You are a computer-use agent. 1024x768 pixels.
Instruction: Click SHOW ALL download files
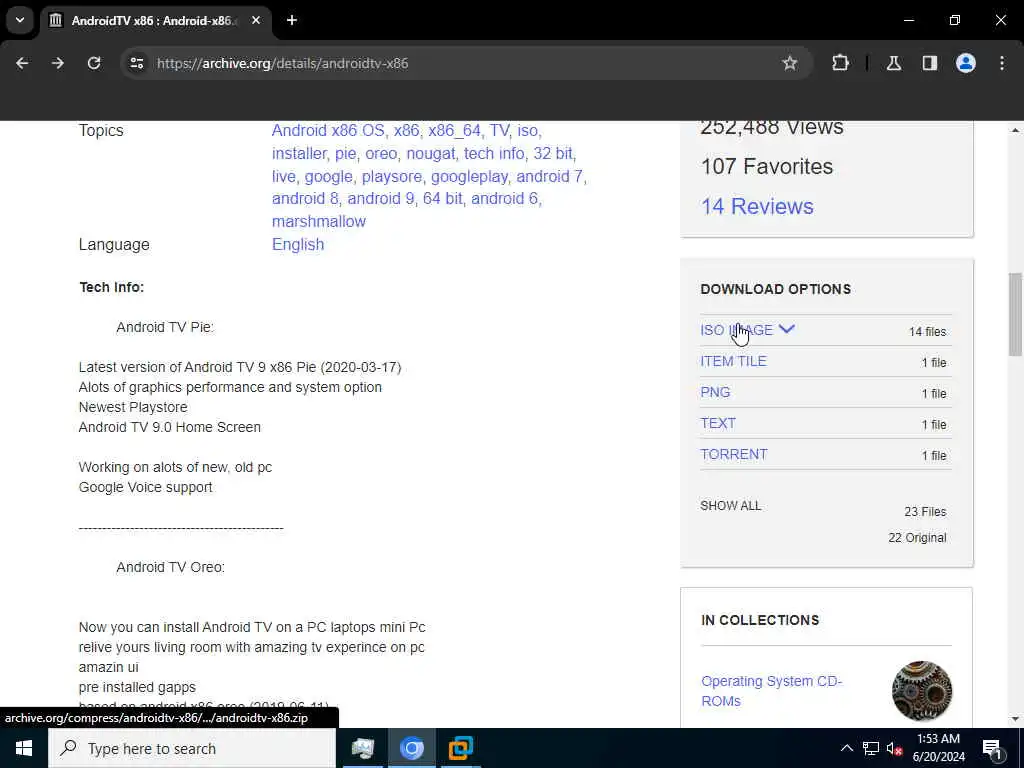731,505
